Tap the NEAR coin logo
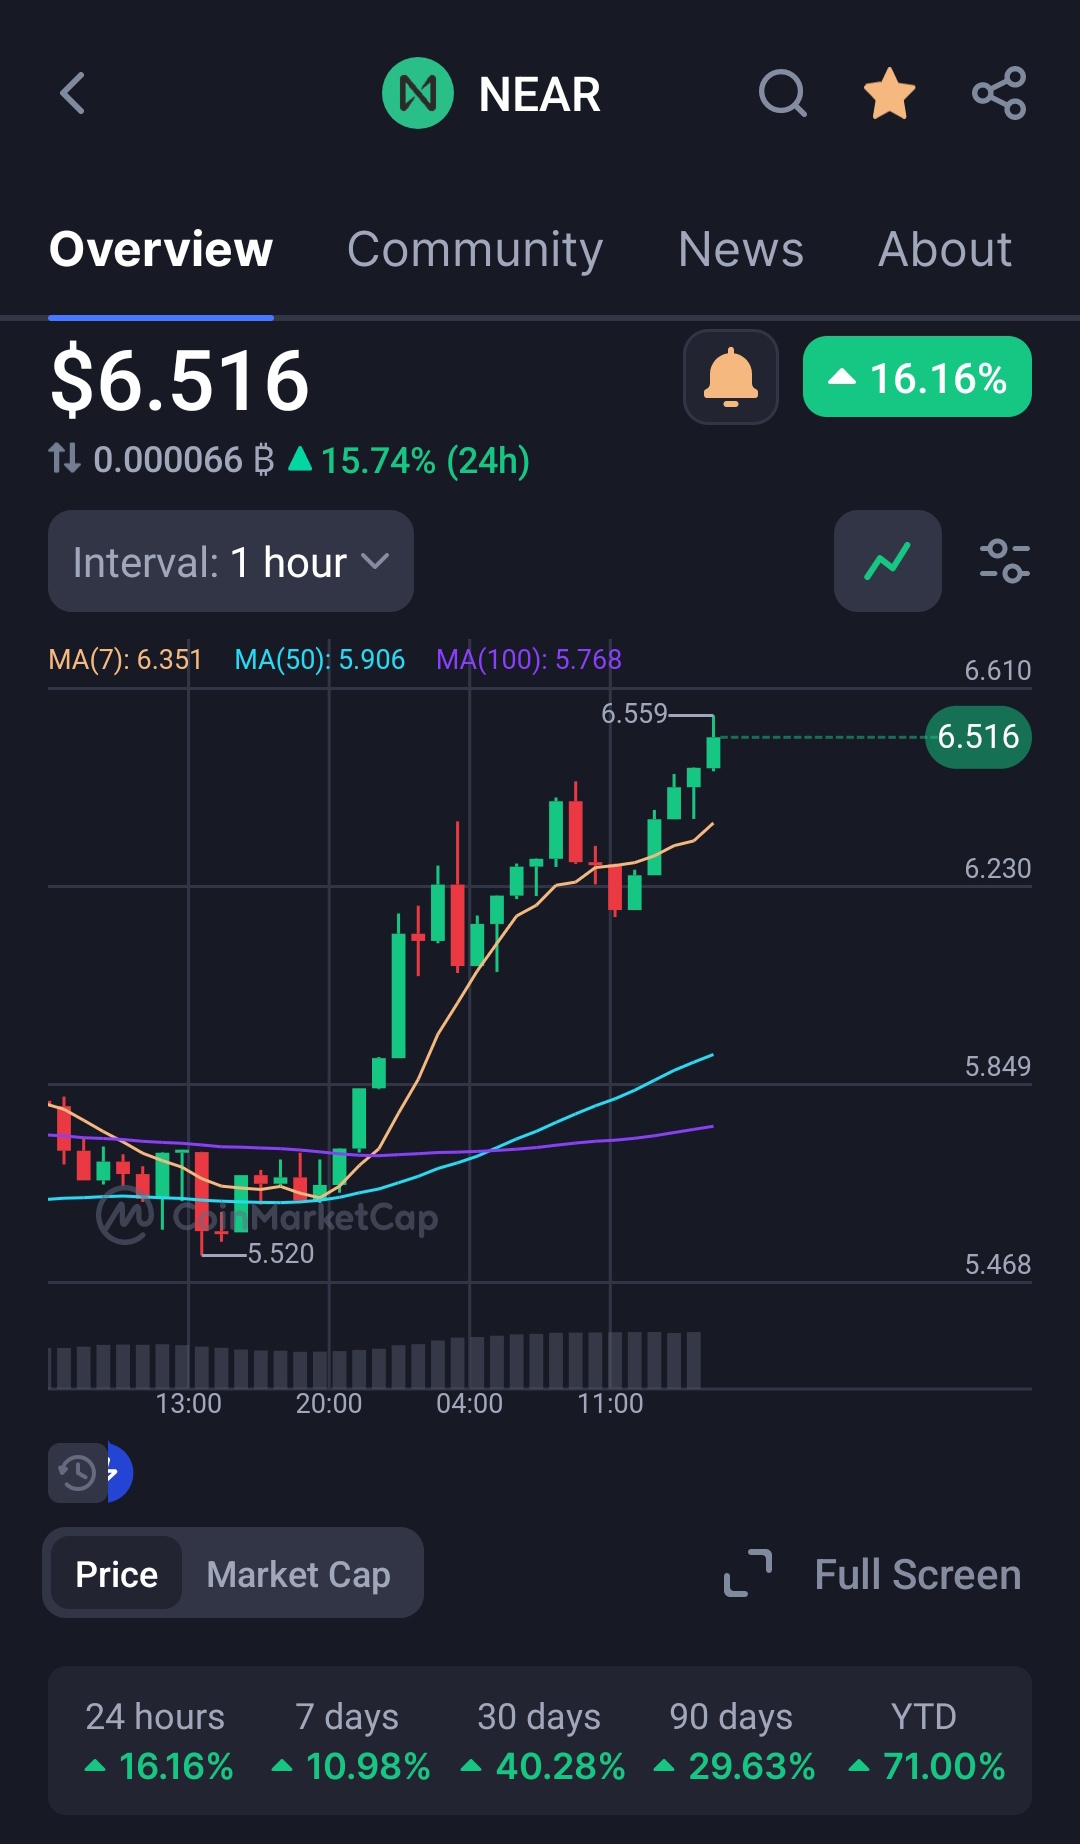This screenshot has width=1080, height=1844. coord(418,94)
